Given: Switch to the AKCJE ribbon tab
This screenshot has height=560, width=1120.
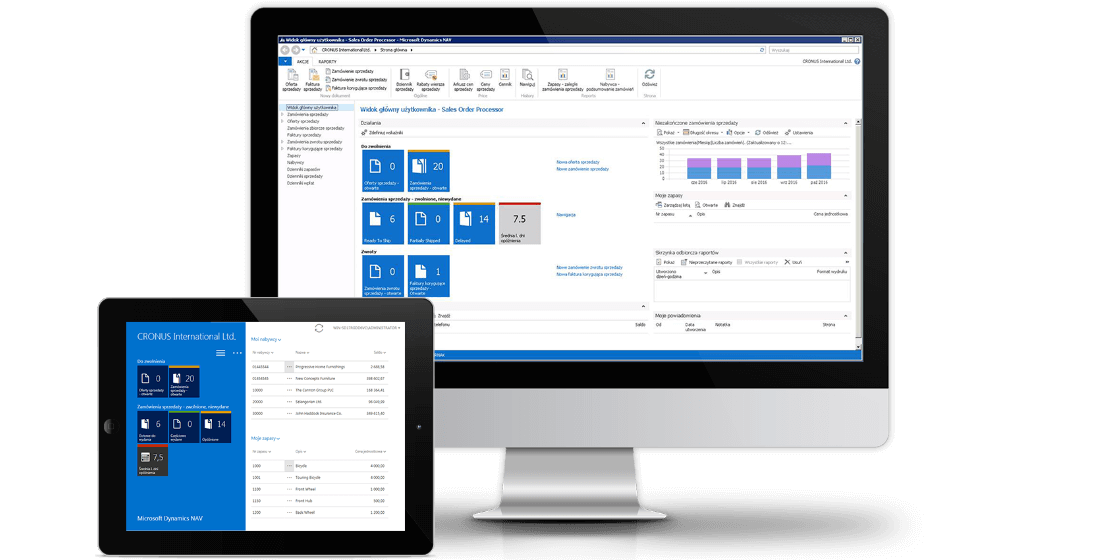Looking at the screenshot, I should (303, 61).
